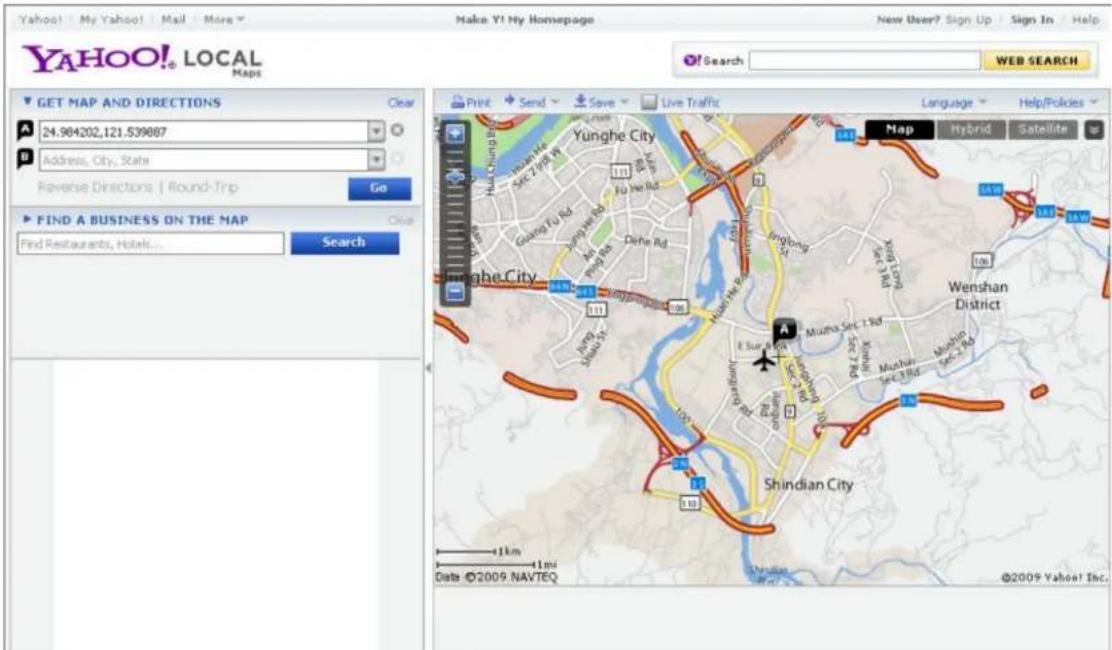Expand the Send dropdown arrow
This screenshot has height=650, width=1112.
point(555,102)
